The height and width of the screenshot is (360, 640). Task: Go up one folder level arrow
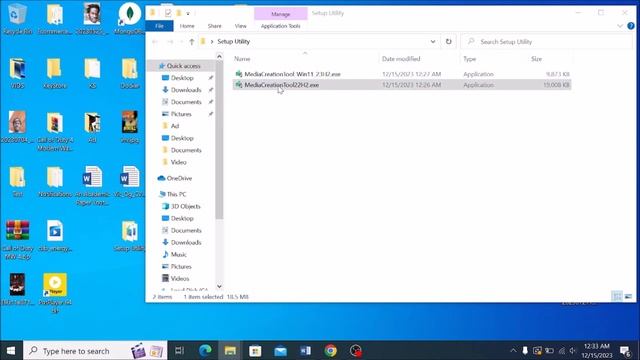pos(191,42)
